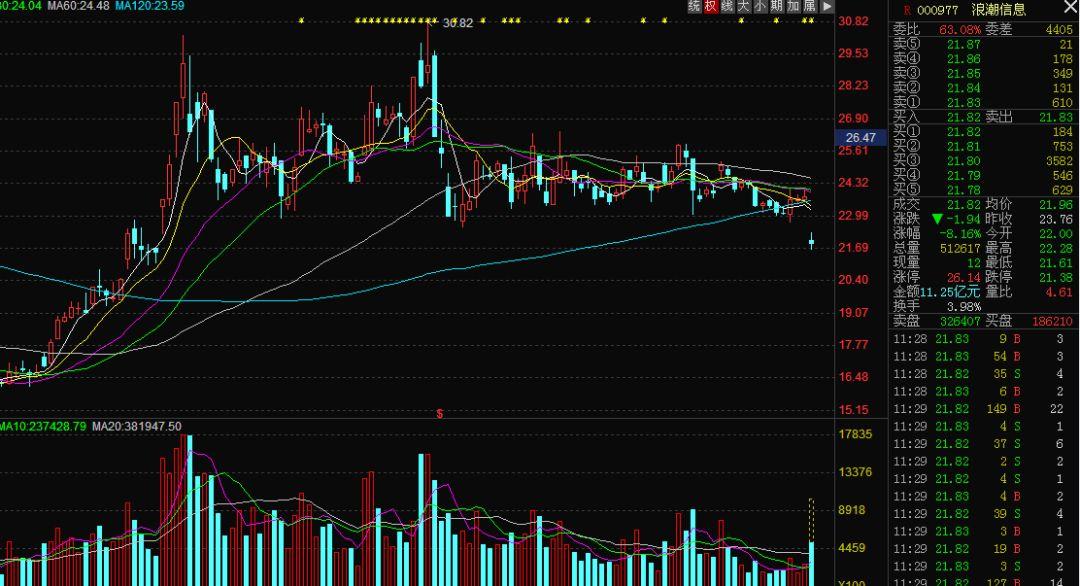This screenshot has width=1080, height=586.
Task: Click the 卖③ ask row at 21.85
Action: pos(983,73)
